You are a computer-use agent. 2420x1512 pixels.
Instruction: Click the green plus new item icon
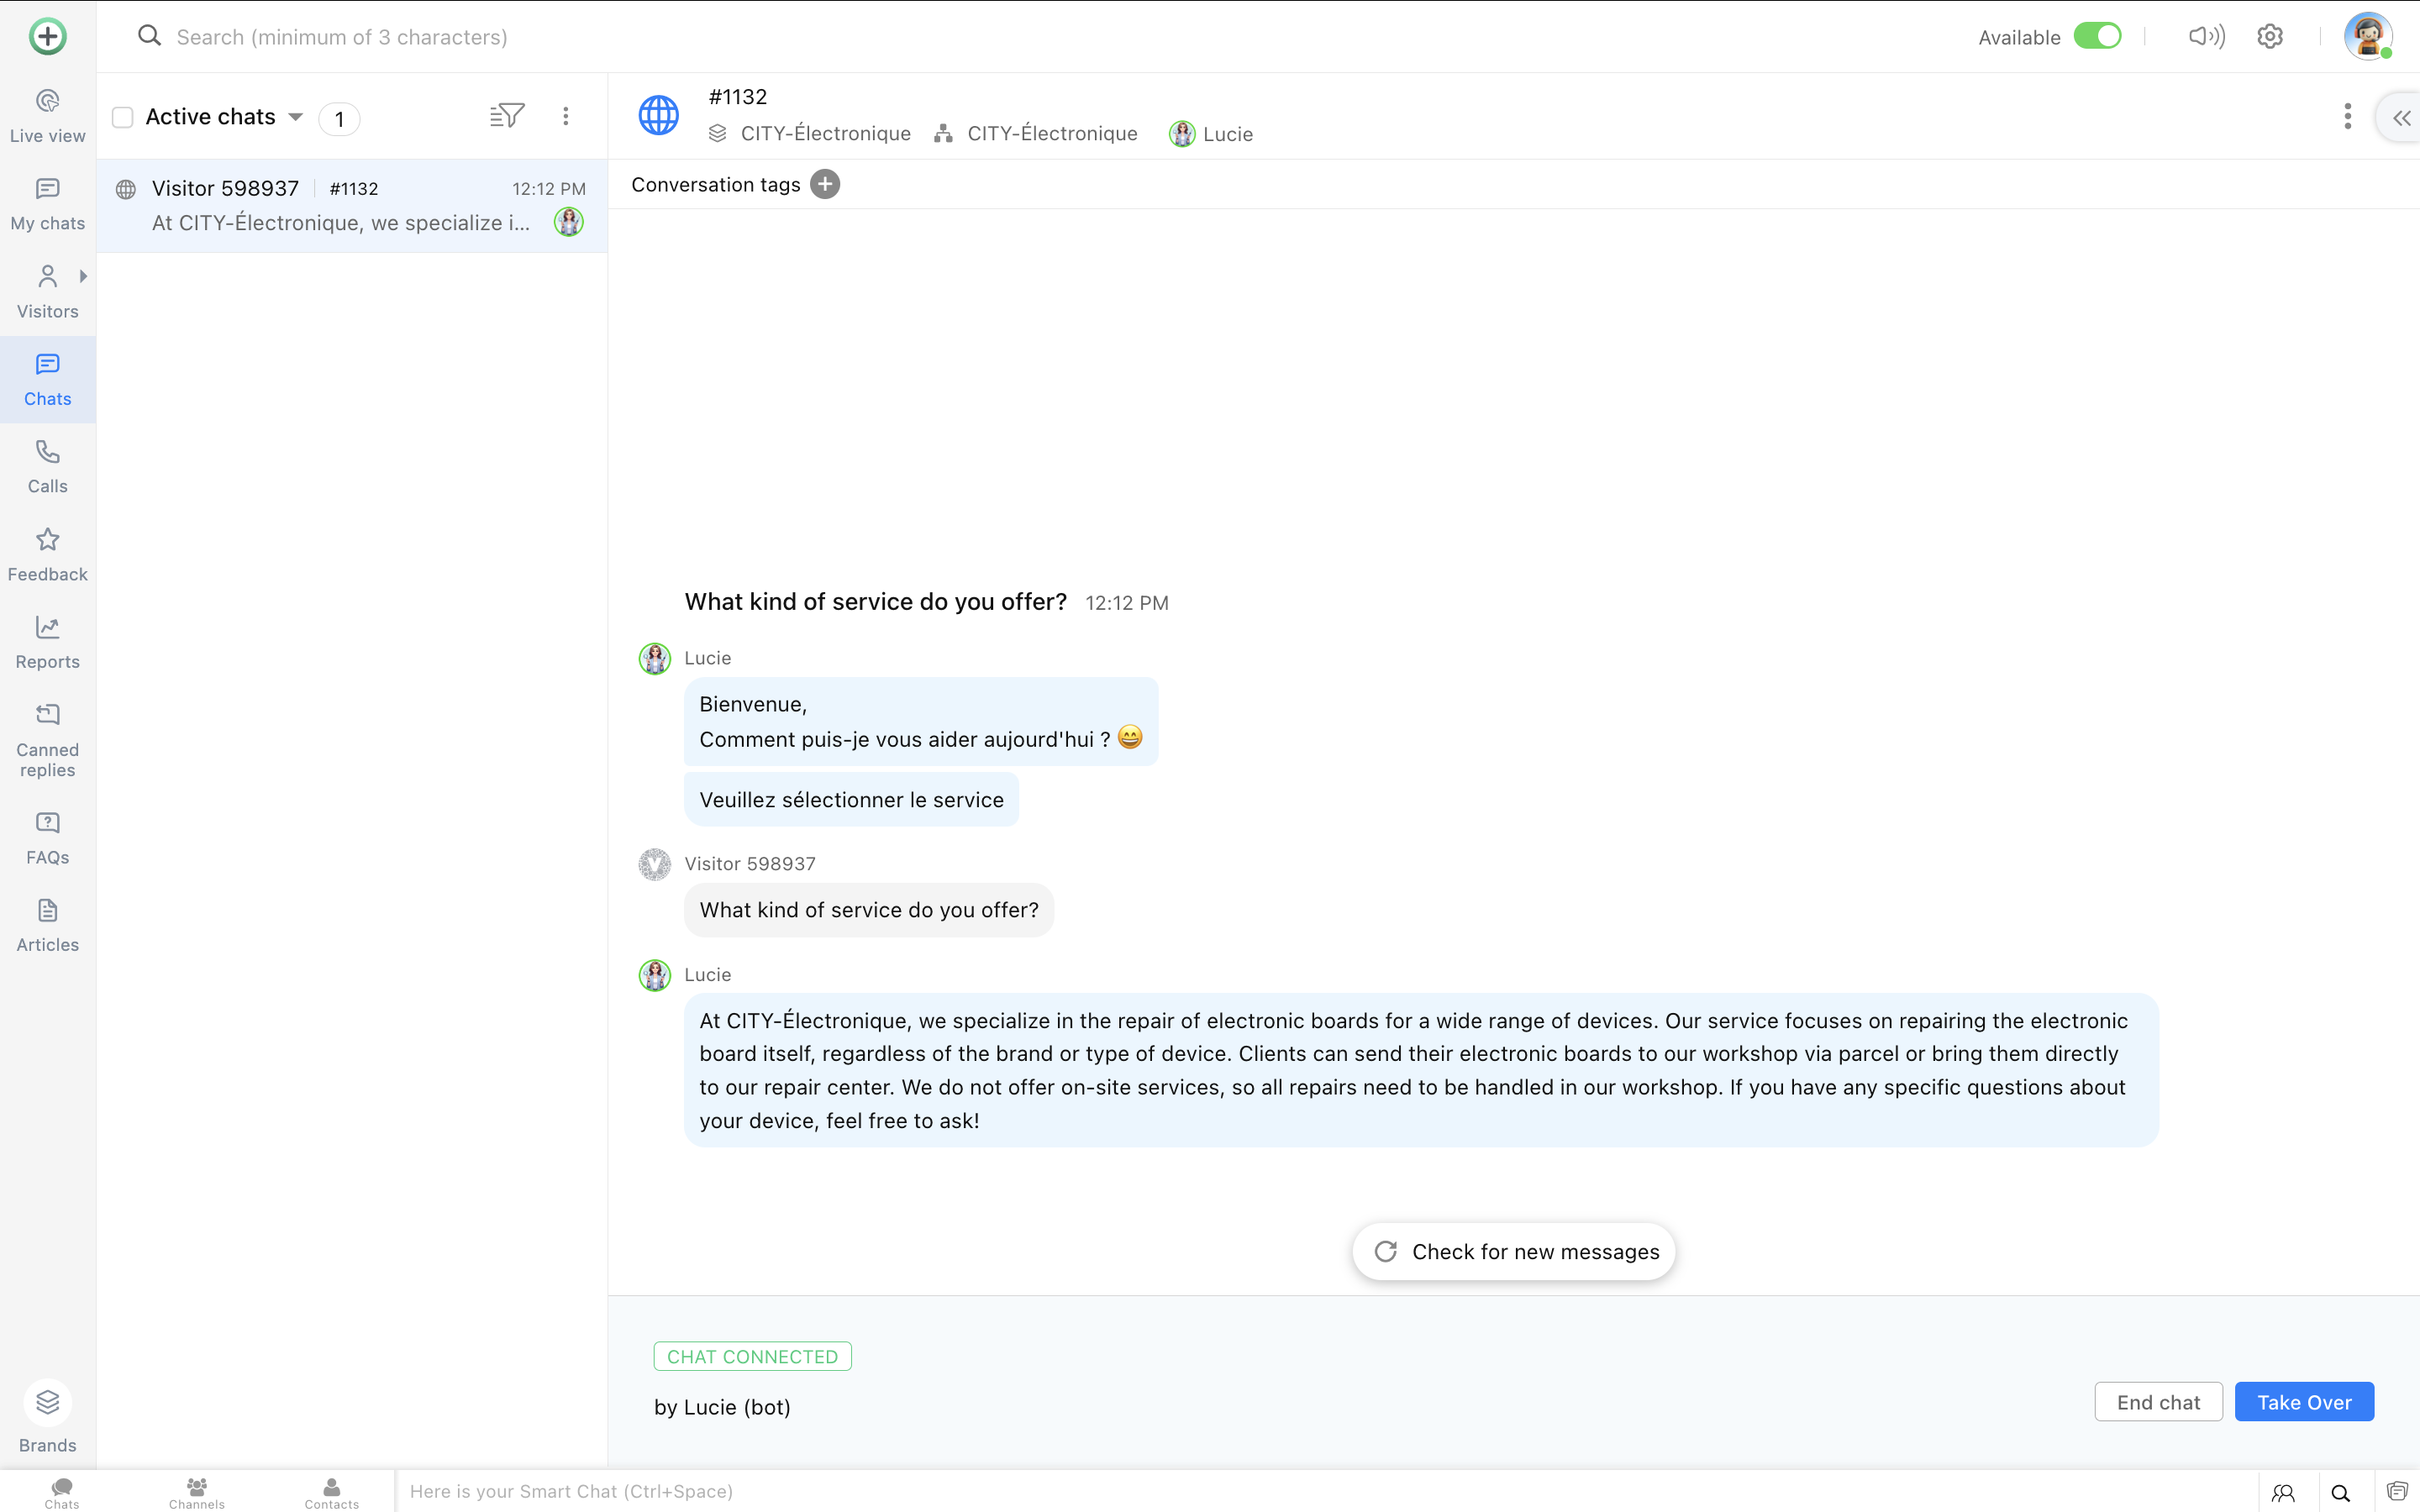click(x=47, y=37)
